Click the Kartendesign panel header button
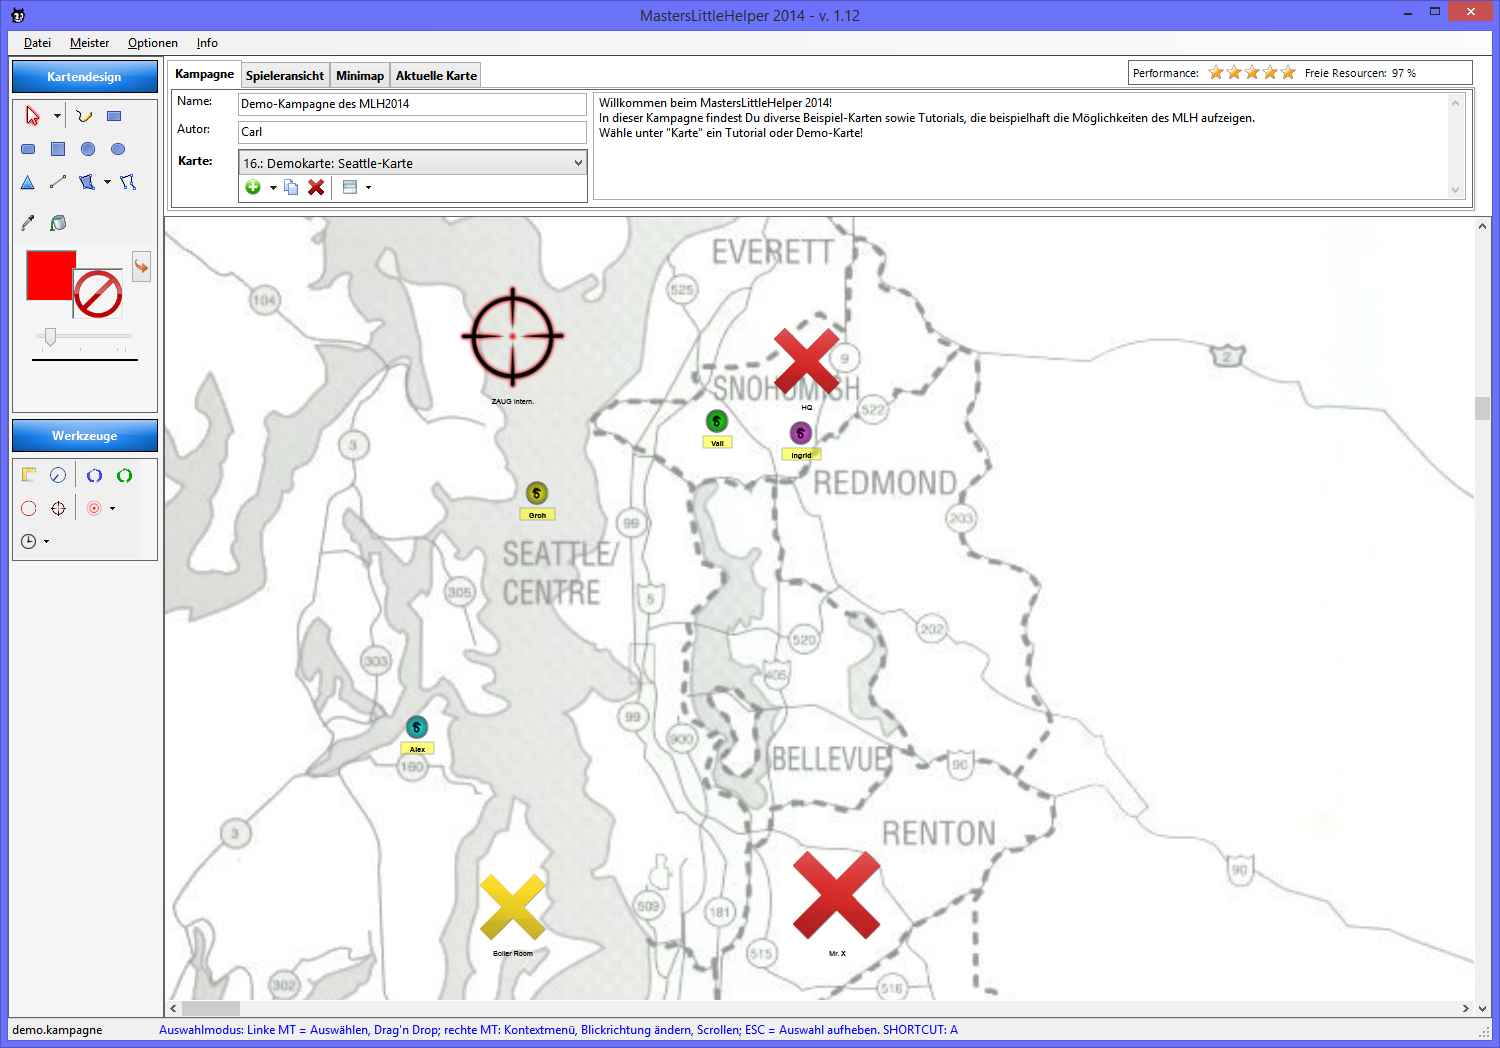The image size is (1500, 1048). click(84, 77)
